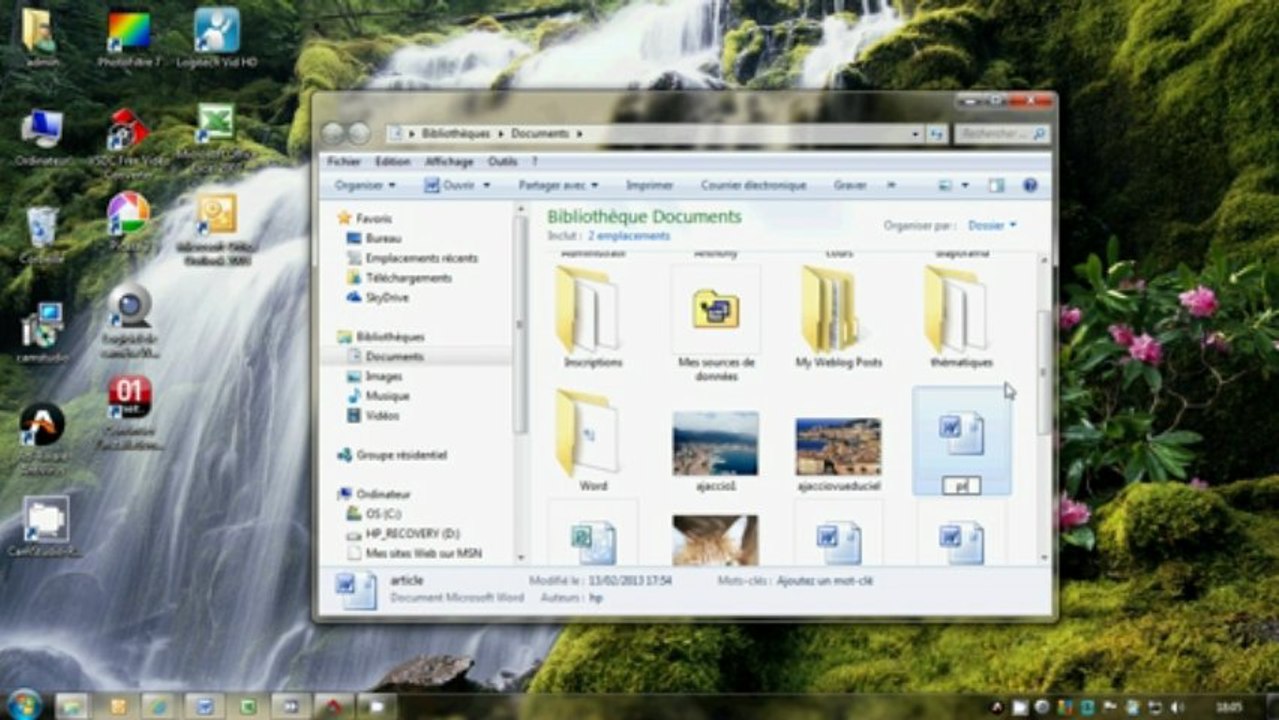Click the Rechercher search field
This screenshot has width=1279, height=720.
[x=1001, y=133]
